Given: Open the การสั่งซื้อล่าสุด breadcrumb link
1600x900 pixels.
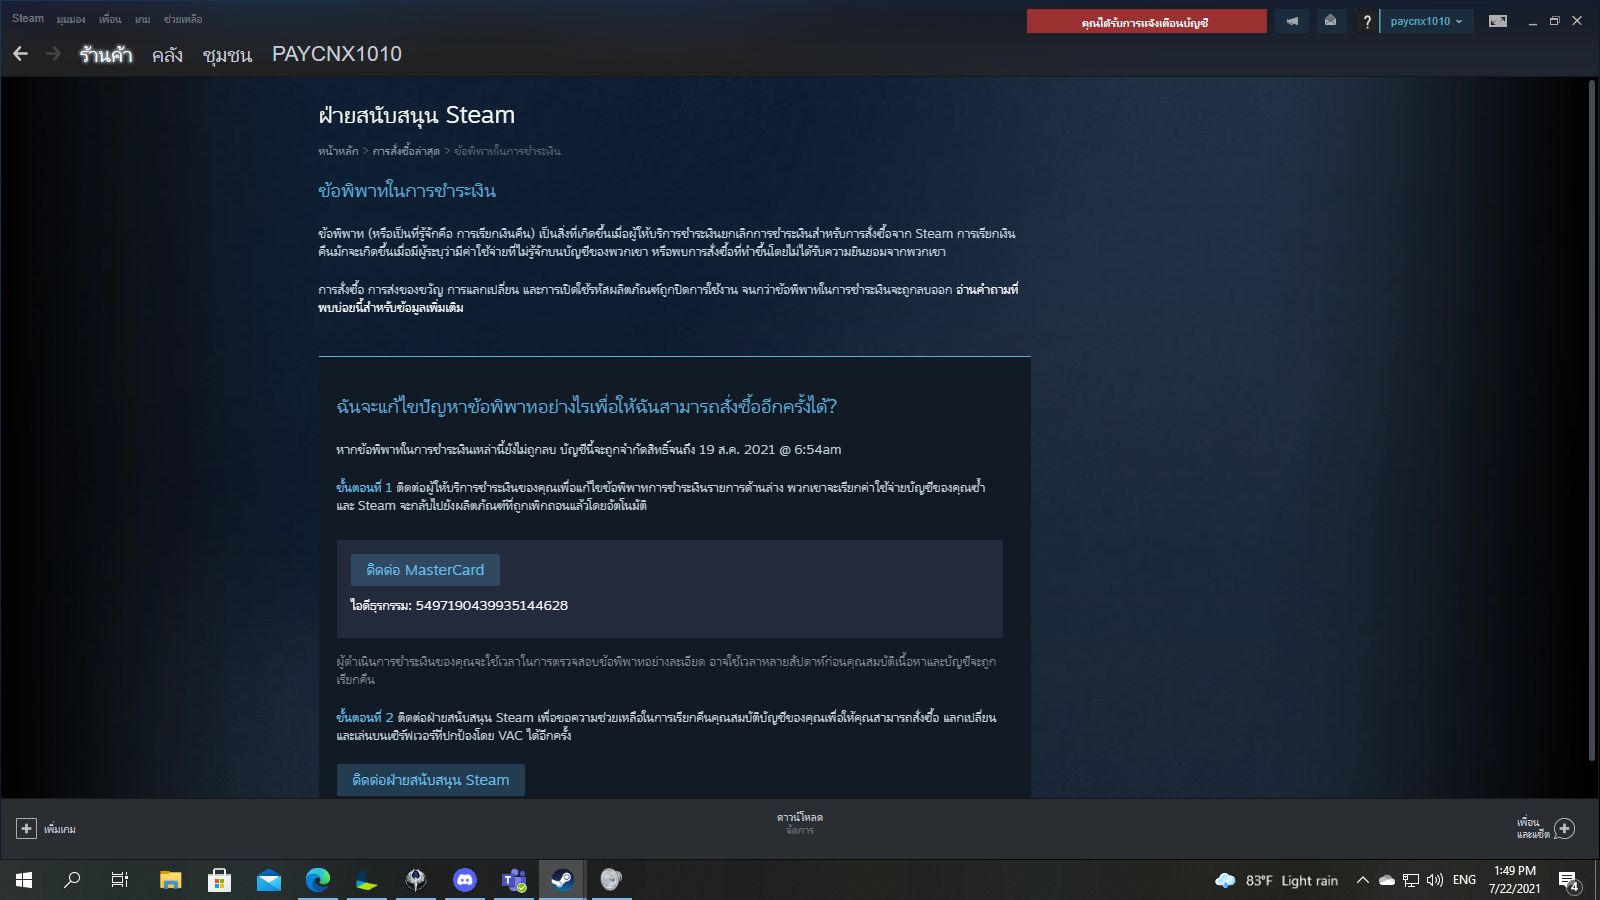Looking at the screenshot, I should click(x=406, y=151).
